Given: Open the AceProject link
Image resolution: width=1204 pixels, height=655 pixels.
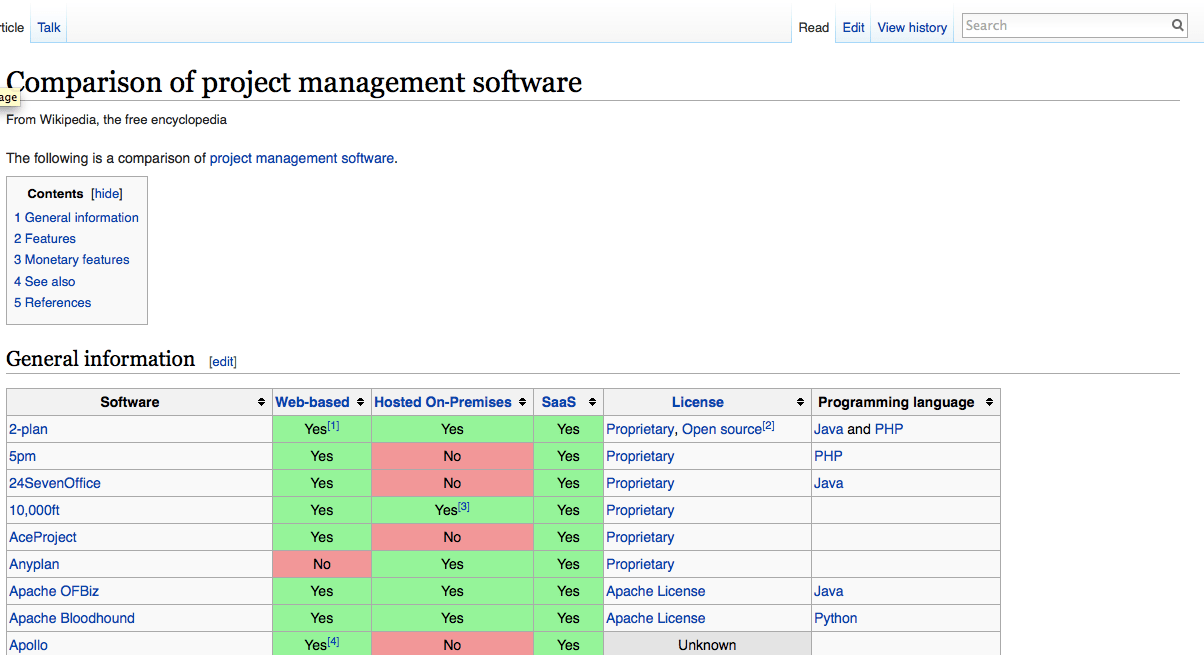Looking at the screenshot, I should click(x=43, y=537).
